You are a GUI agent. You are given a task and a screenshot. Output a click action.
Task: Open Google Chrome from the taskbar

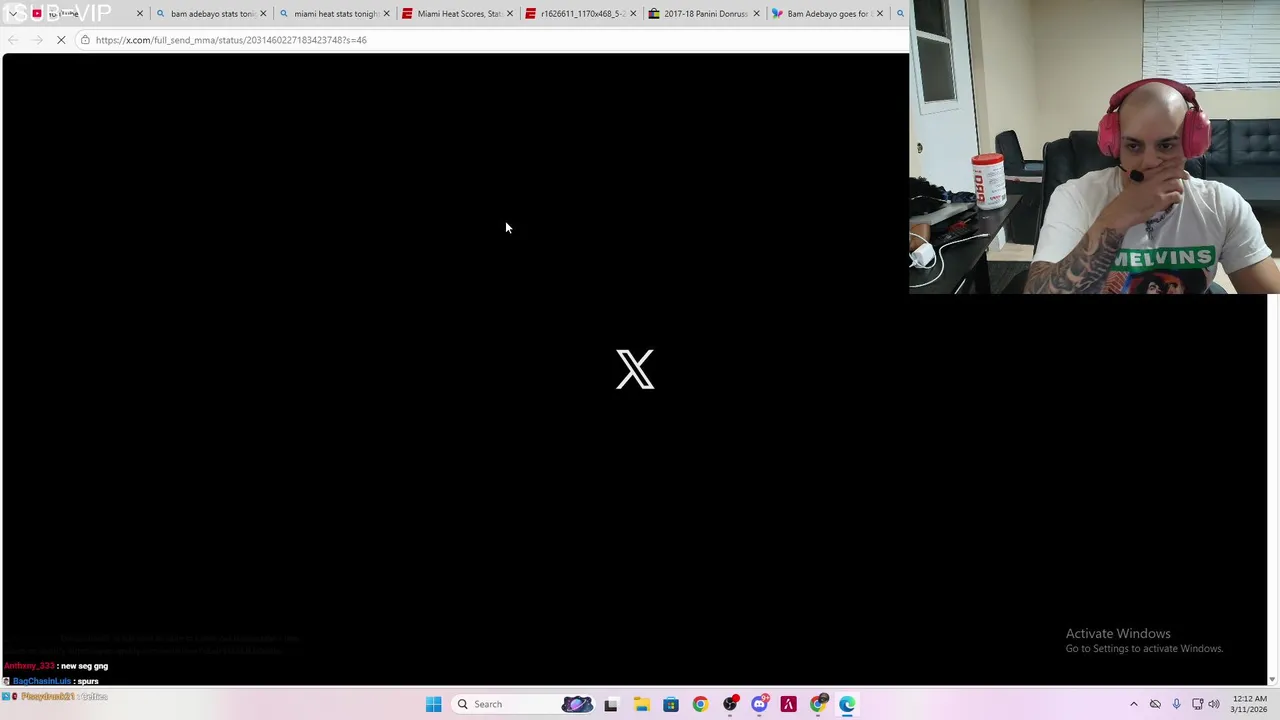coord(700,704)
